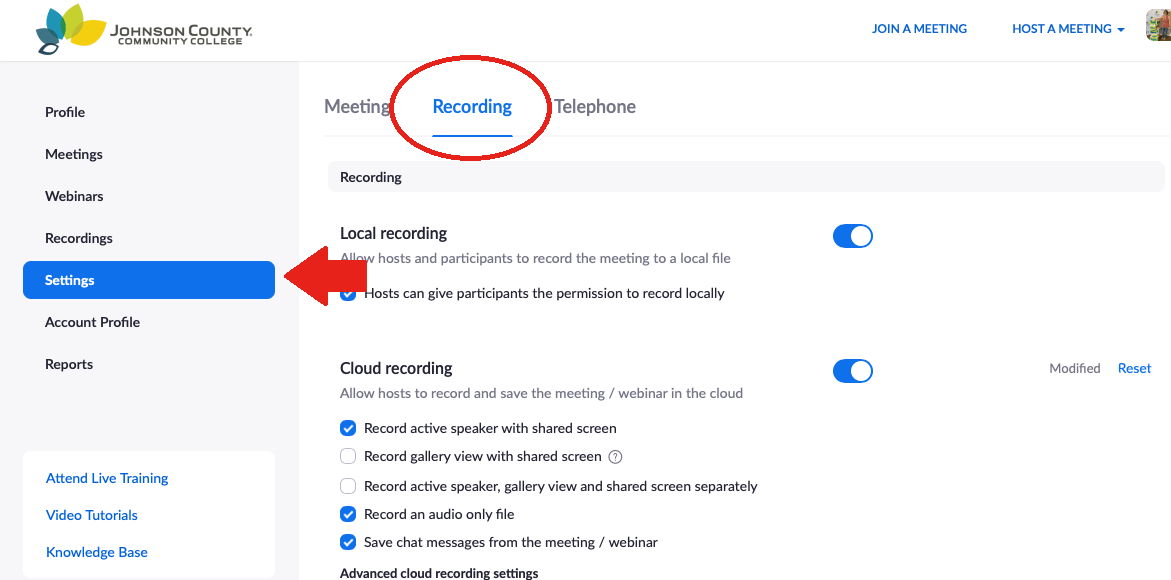The image size is (1171, 580).
Task: Select the Recording tab
Action: [x=472, y=107]
